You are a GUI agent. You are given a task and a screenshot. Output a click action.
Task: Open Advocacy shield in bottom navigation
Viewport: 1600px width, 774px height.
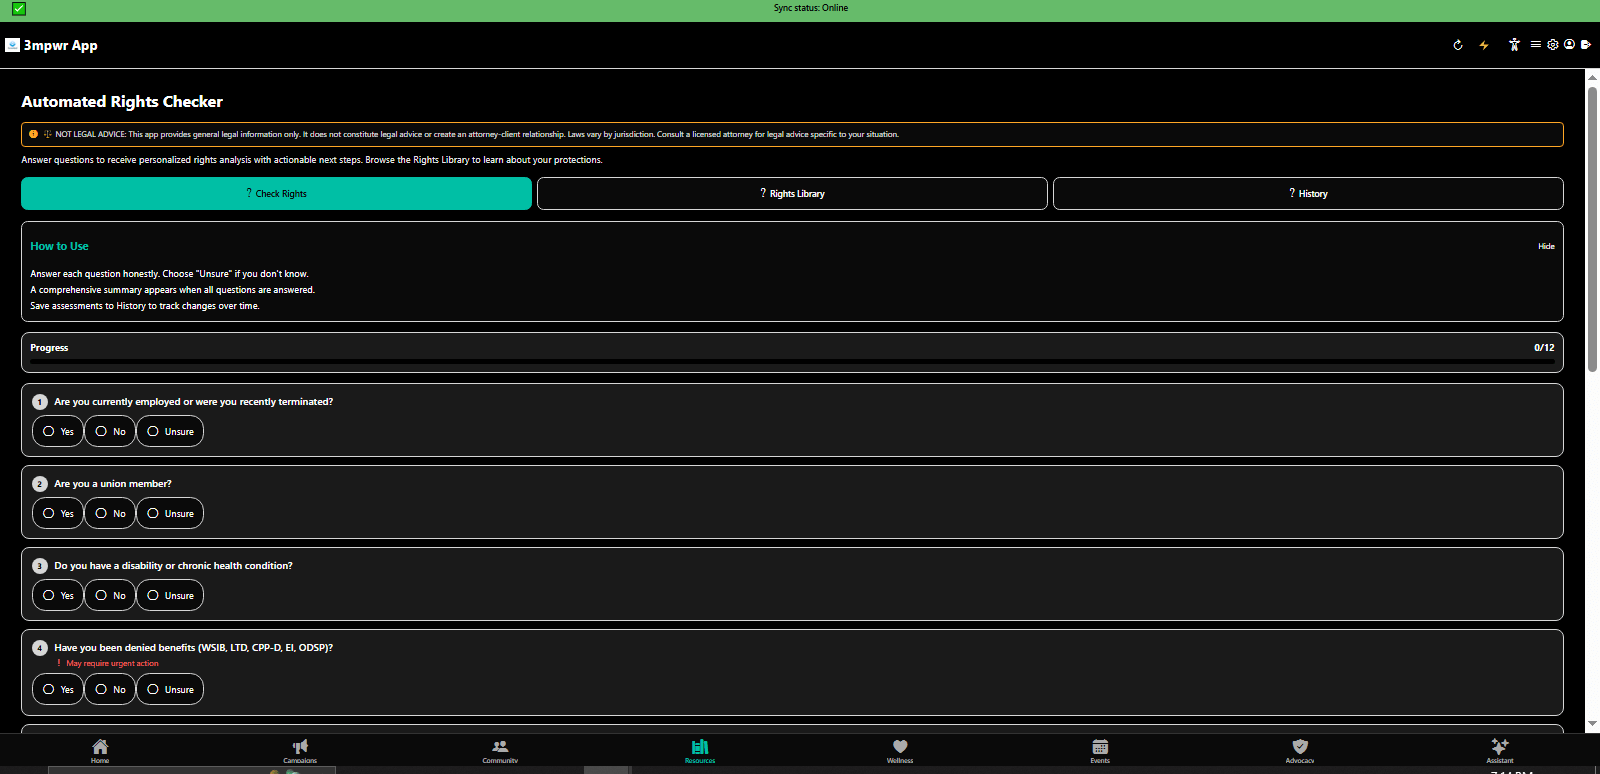coord(1300,751)
